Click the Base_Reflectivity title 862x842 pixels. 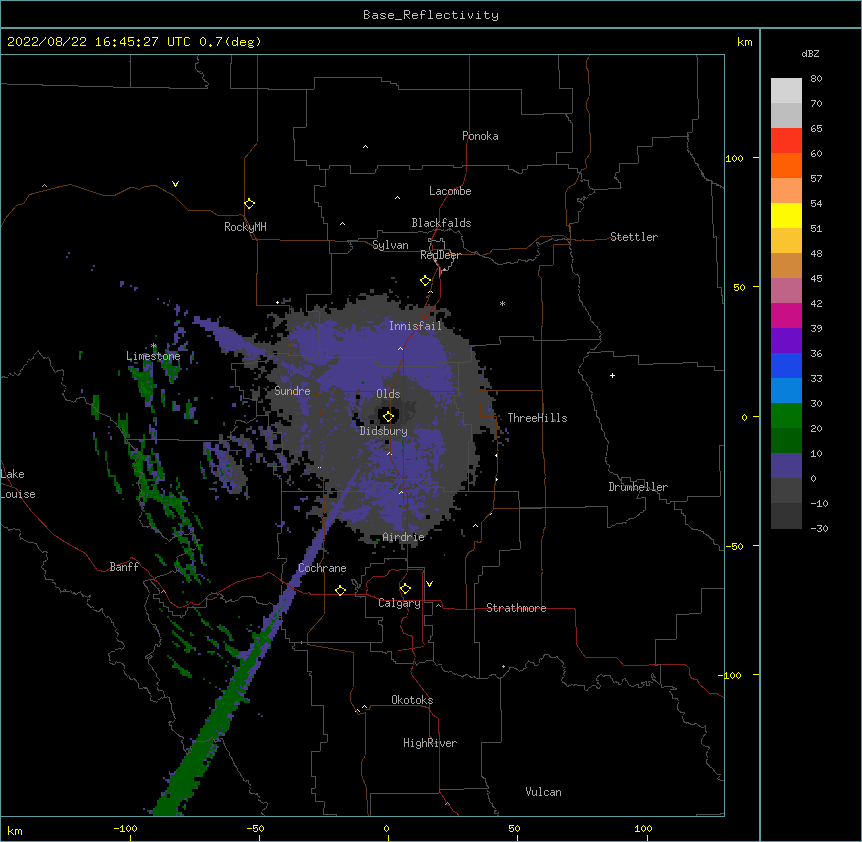pos(431,15)
